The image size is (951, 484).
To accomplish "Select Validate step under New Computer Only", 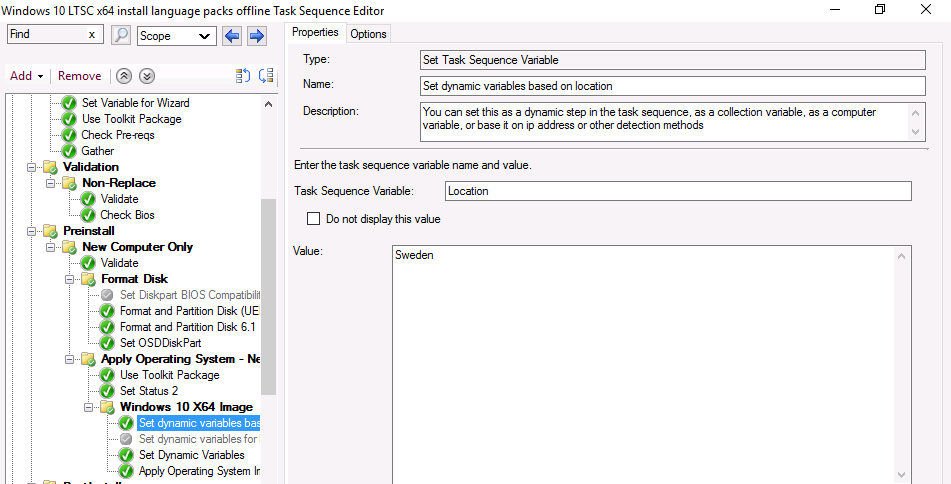I will (119, 263).
